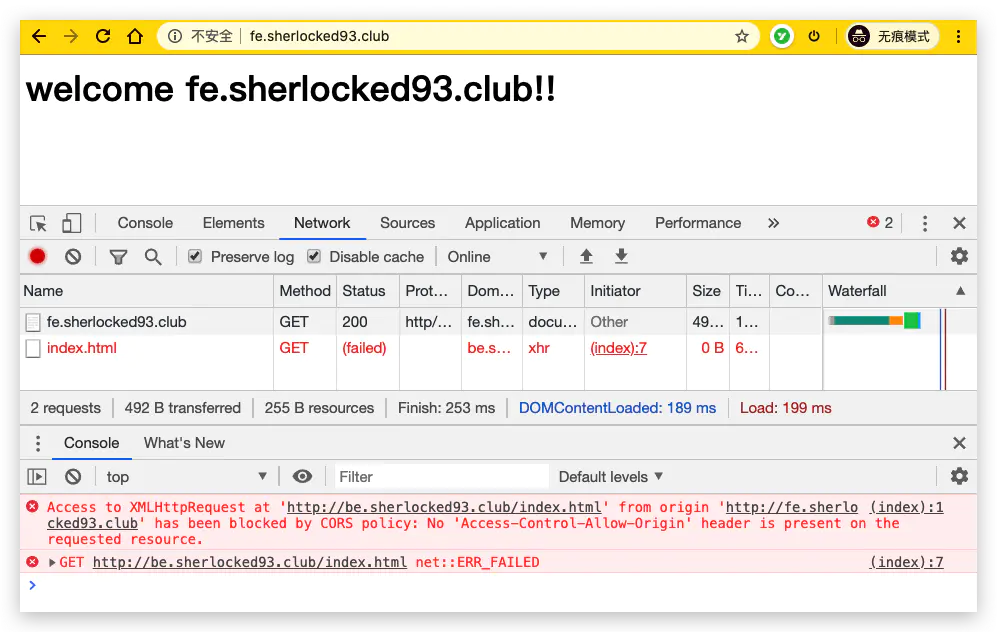Click the console Filter input field

tap(441, 477)
